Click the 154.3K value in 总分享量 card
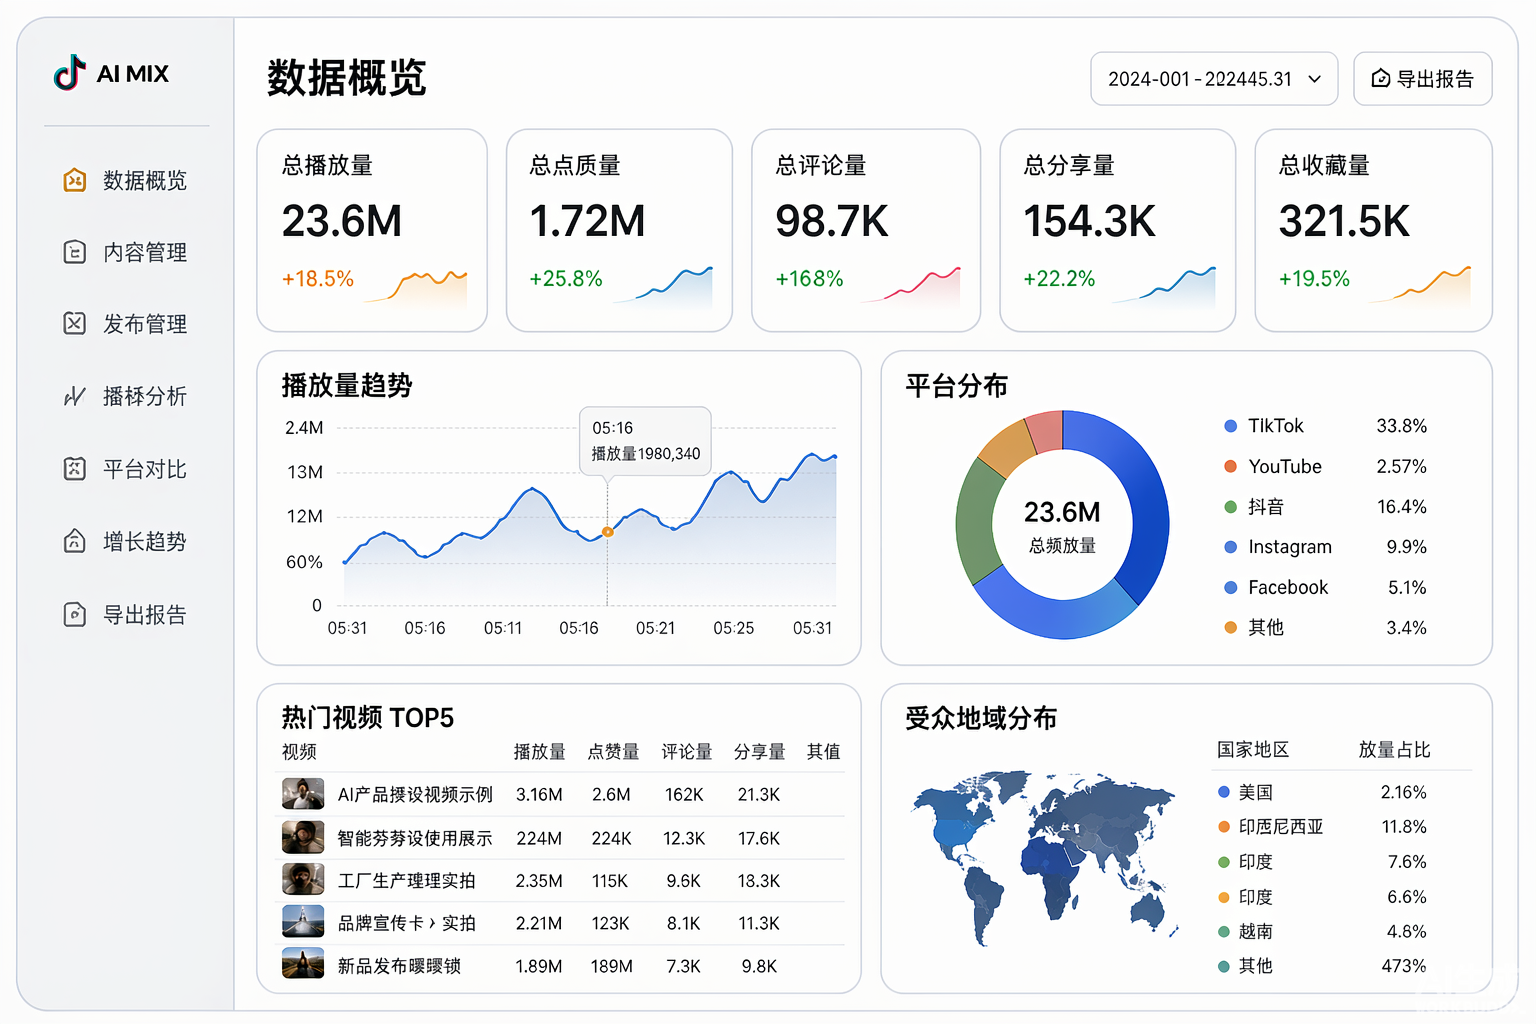The height and width of the screenshot is (1024, 1536). point(1089,221)
